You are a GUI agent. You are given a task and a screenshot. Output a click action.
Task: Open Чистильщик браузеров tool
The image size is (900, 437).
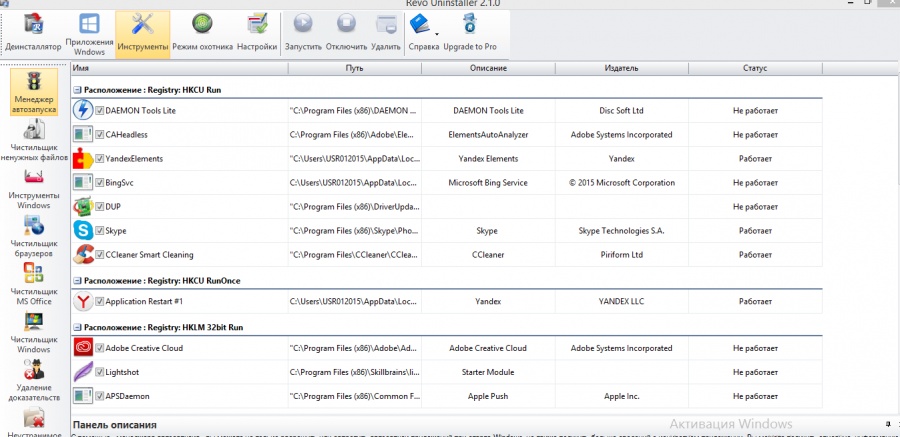point(34,237)
